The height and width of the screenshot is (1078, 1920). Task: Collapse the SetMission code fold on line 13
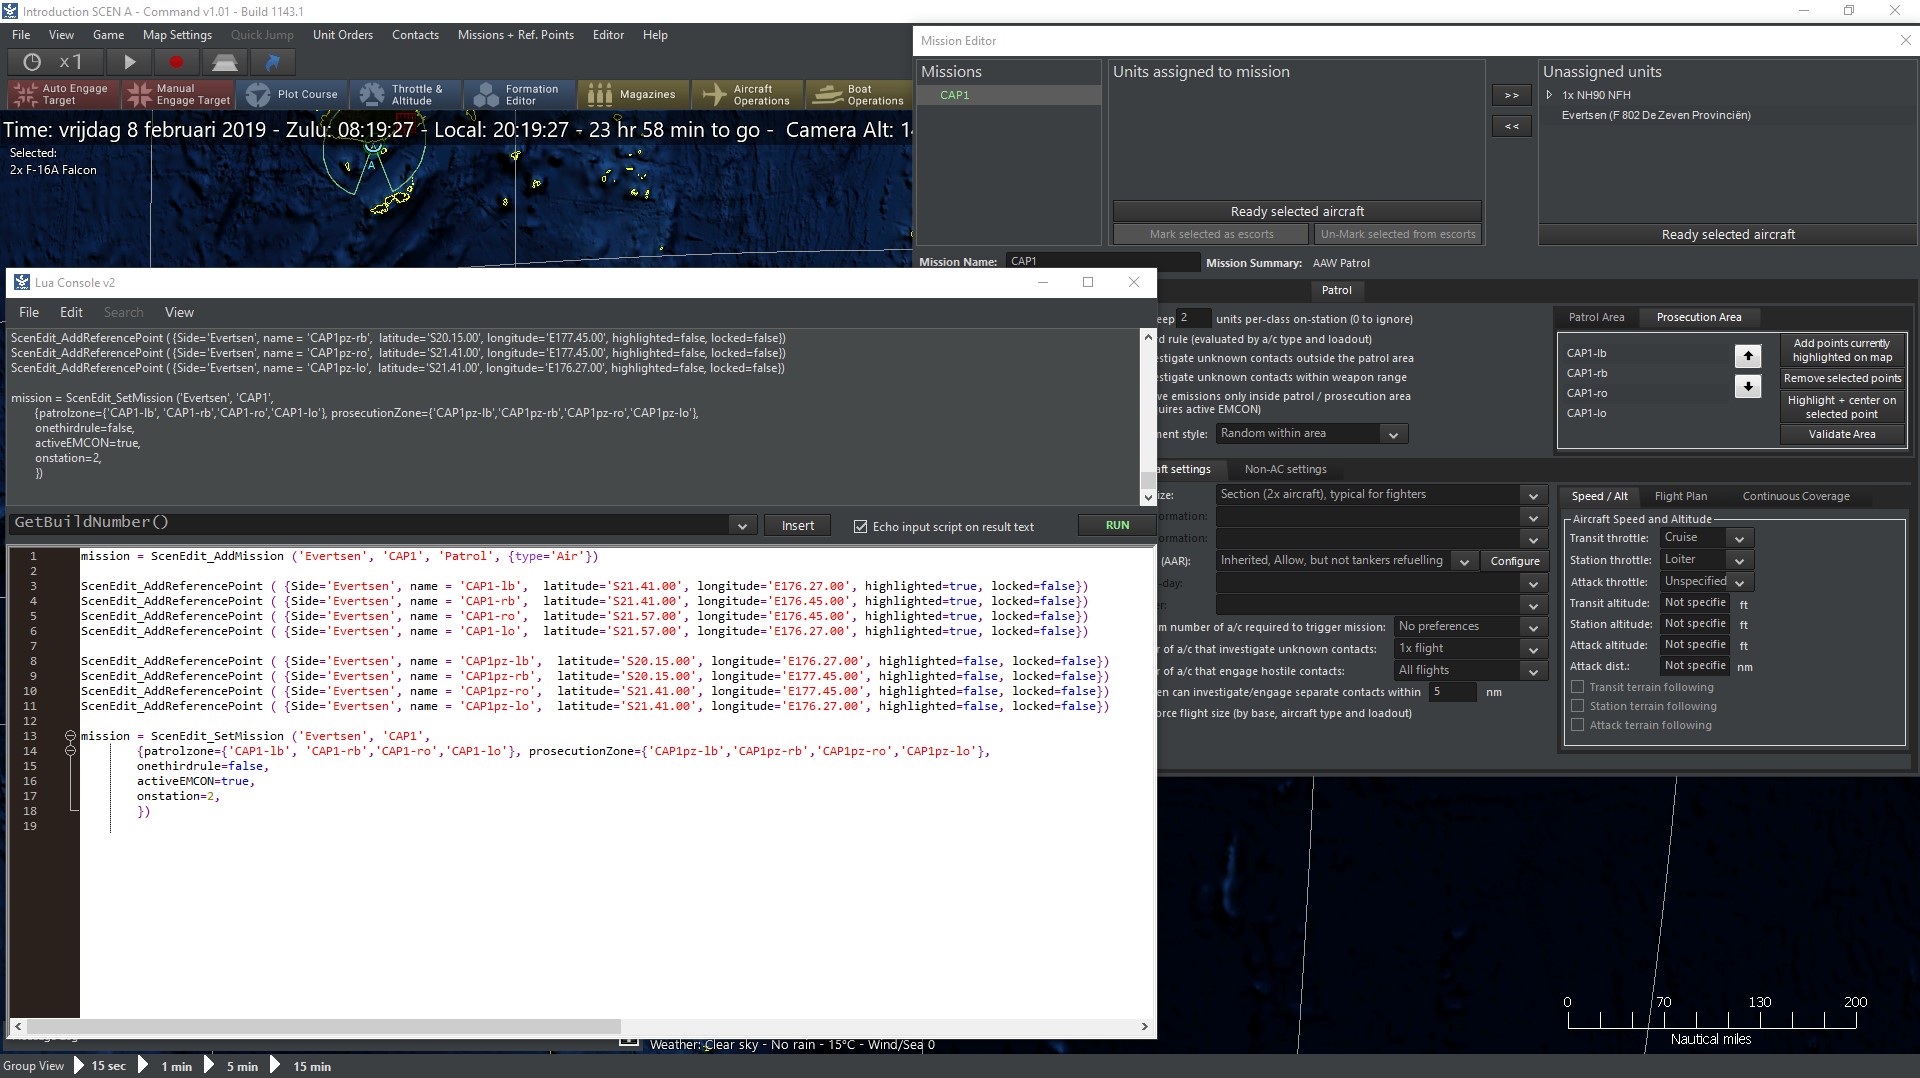pyautogui.click(x=70, y=736)
